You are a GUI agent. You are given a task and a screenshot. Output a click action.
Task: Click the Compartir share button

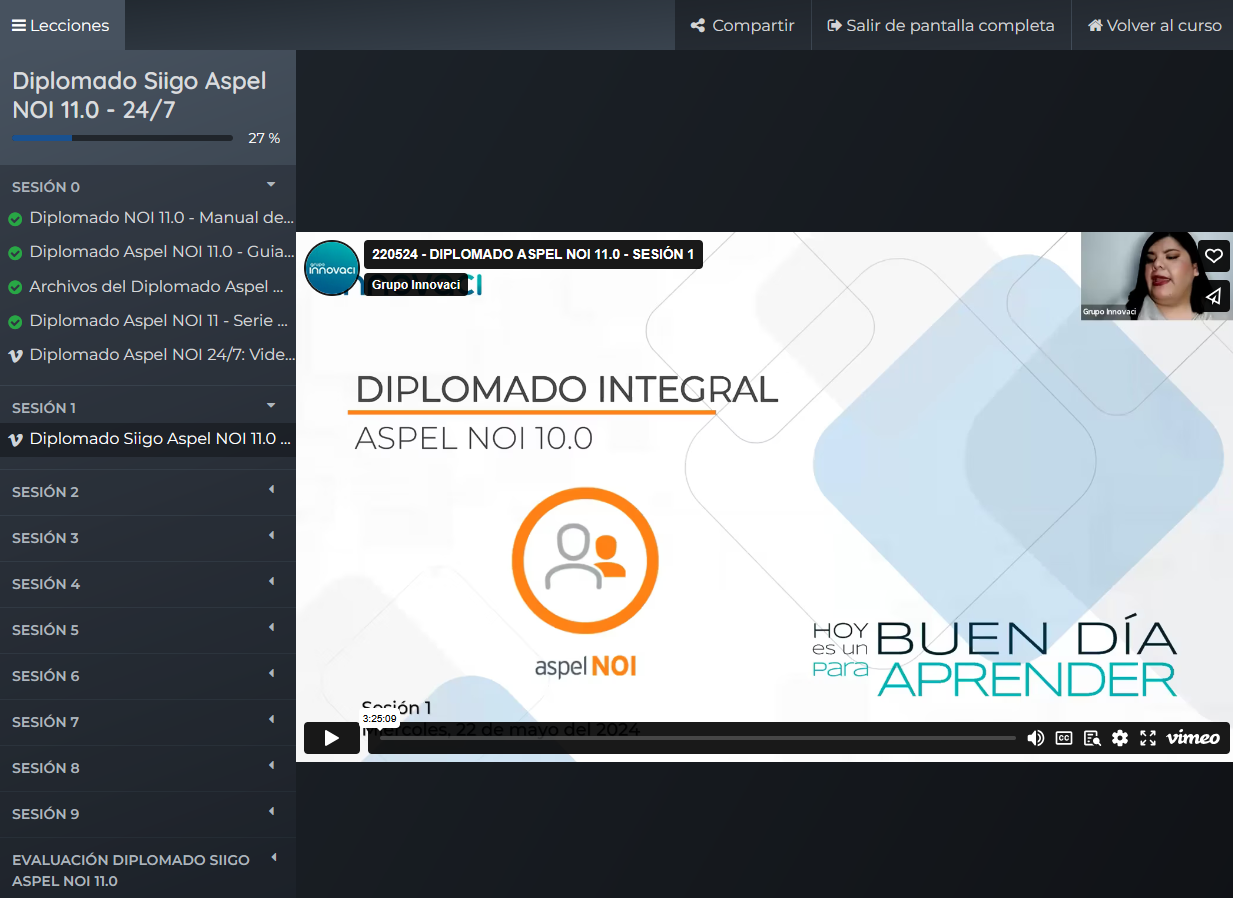click(742, 25)
